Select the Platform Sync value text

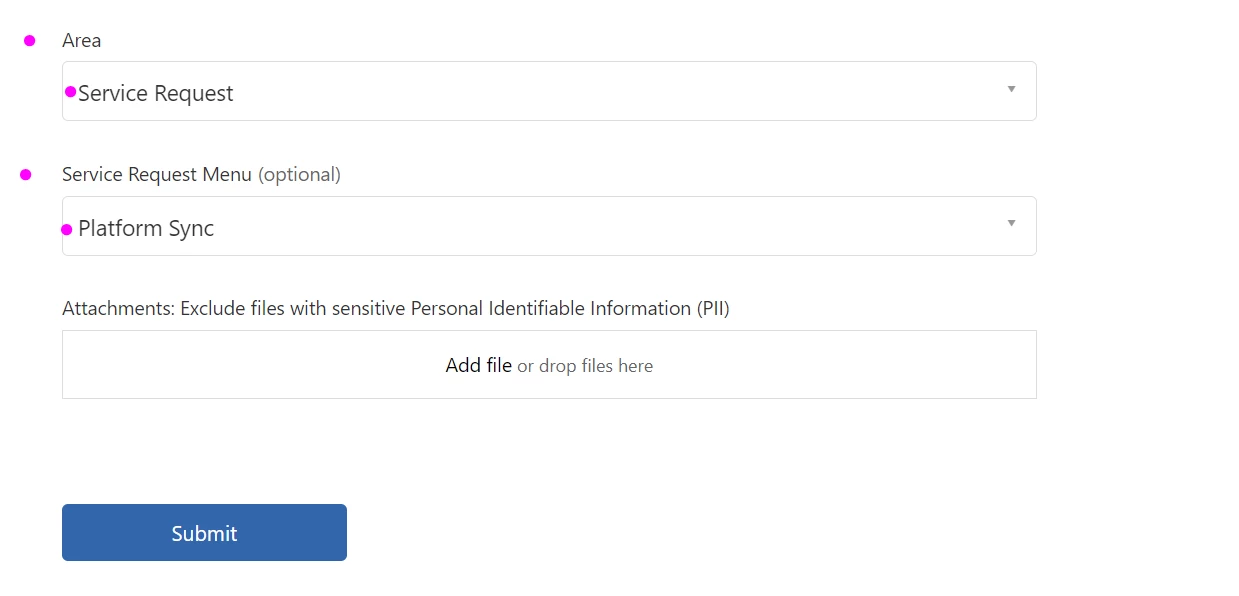coord(146,229)
